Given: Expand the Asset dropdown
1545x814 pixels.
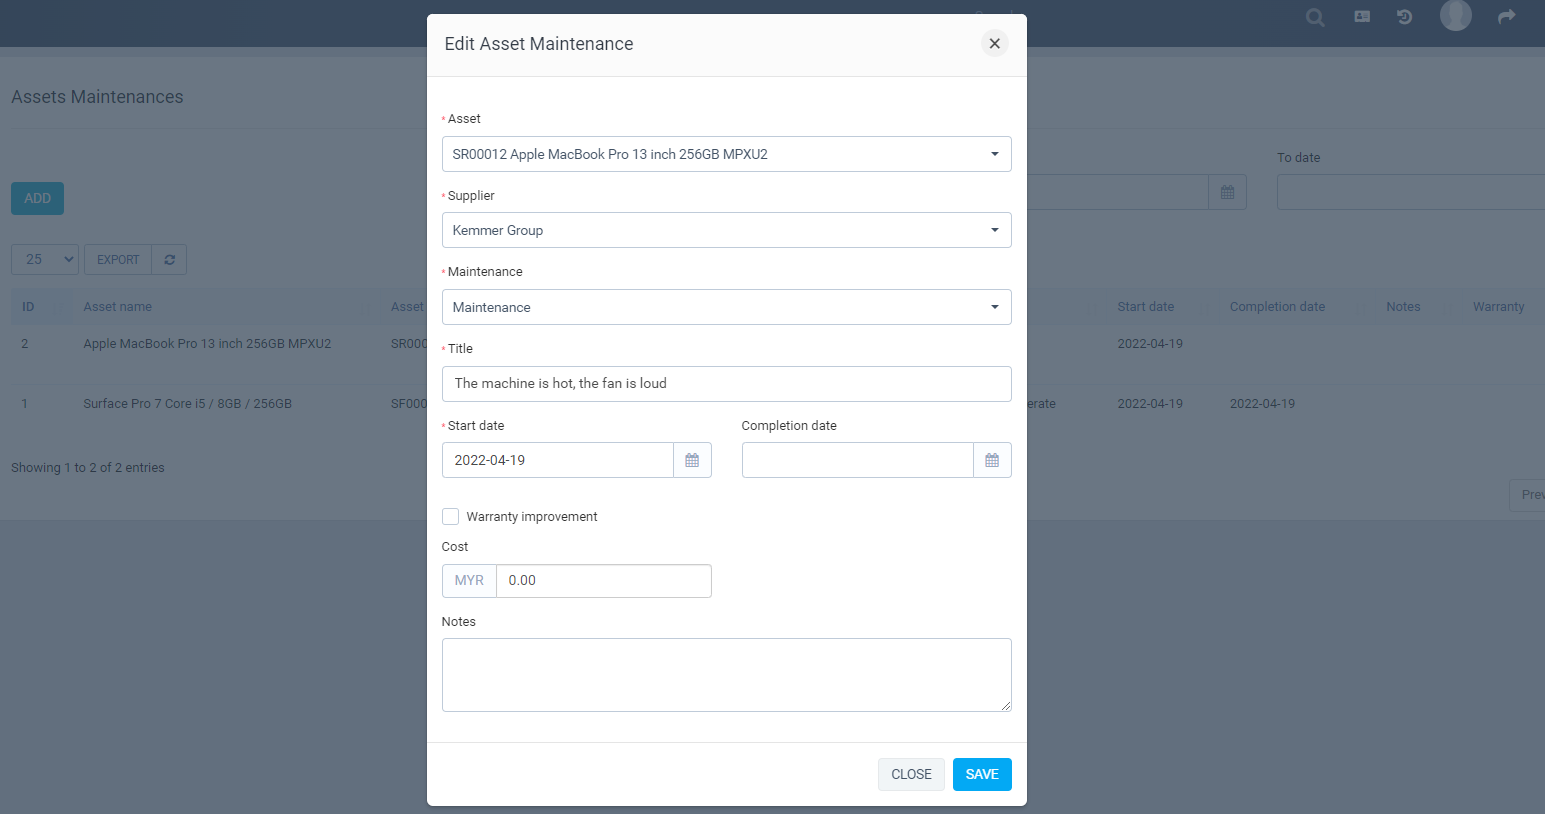Looking at the screenshot, I should coord(726,154).
